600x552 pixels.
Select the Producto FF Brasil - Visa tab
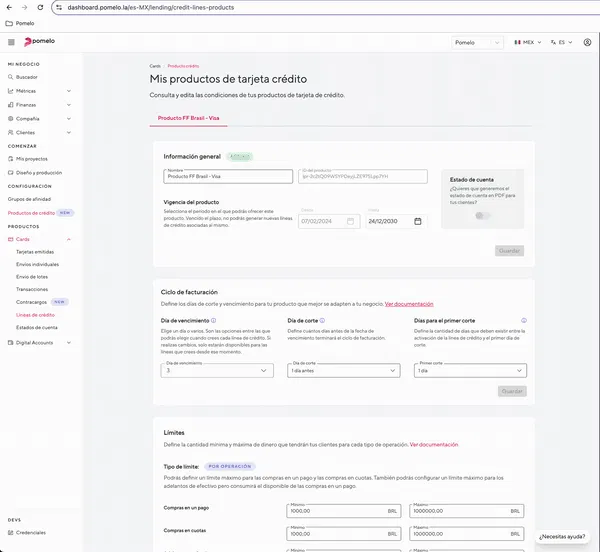click(x=188, y=118)
